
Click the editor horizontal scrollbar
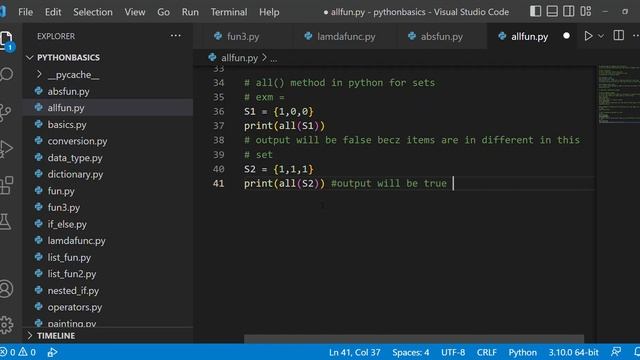coord(414,339)
